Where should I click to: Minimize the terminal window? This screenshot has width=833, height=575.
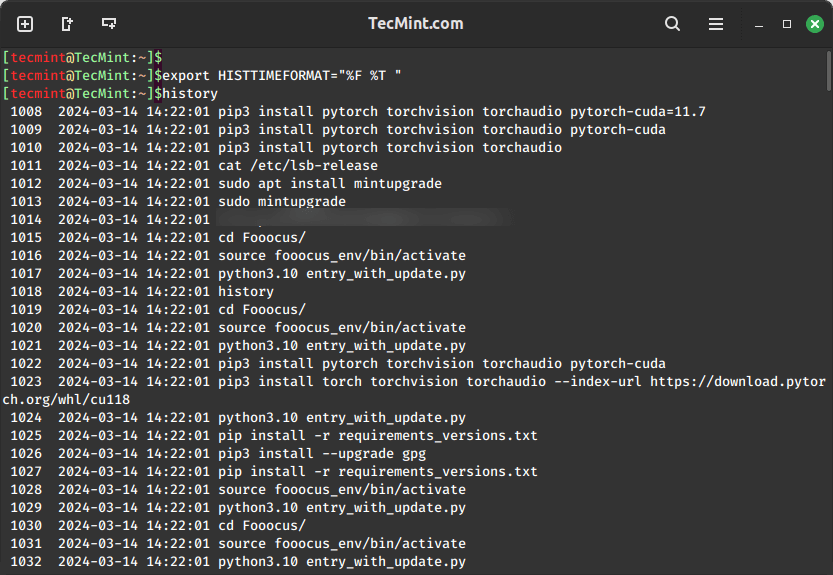[759, 24]
